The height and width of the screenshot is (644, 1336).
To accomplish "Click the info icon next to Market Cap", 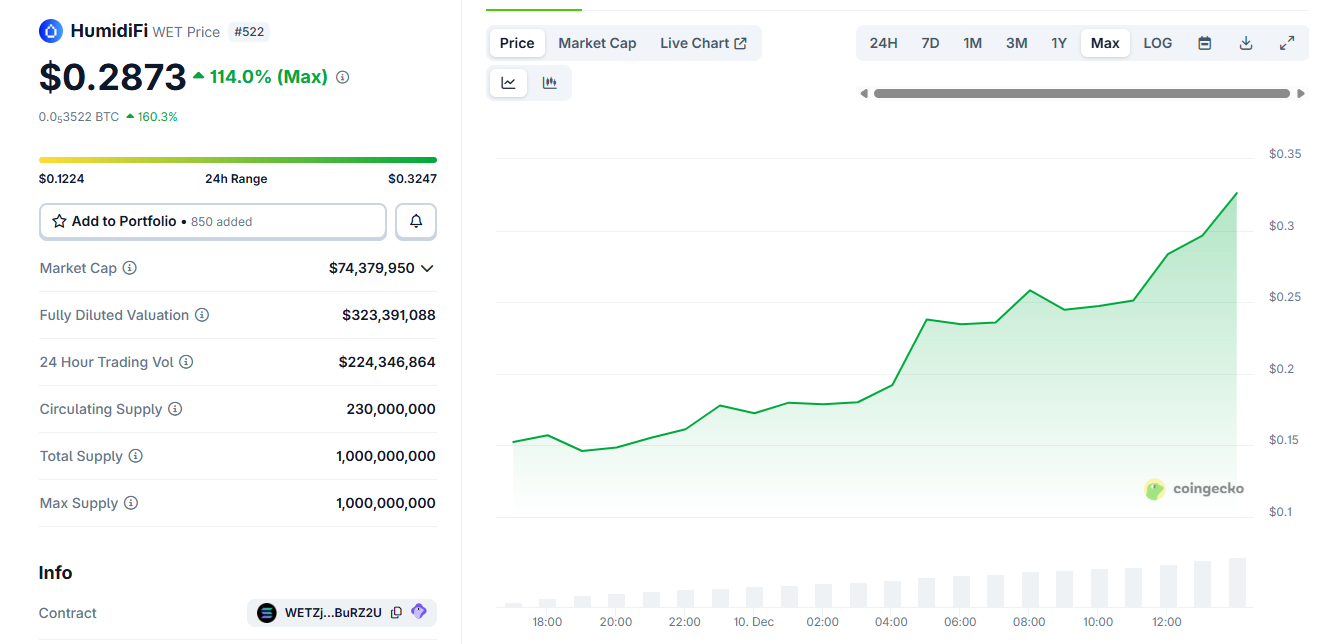I will click(x=131, y=268).
